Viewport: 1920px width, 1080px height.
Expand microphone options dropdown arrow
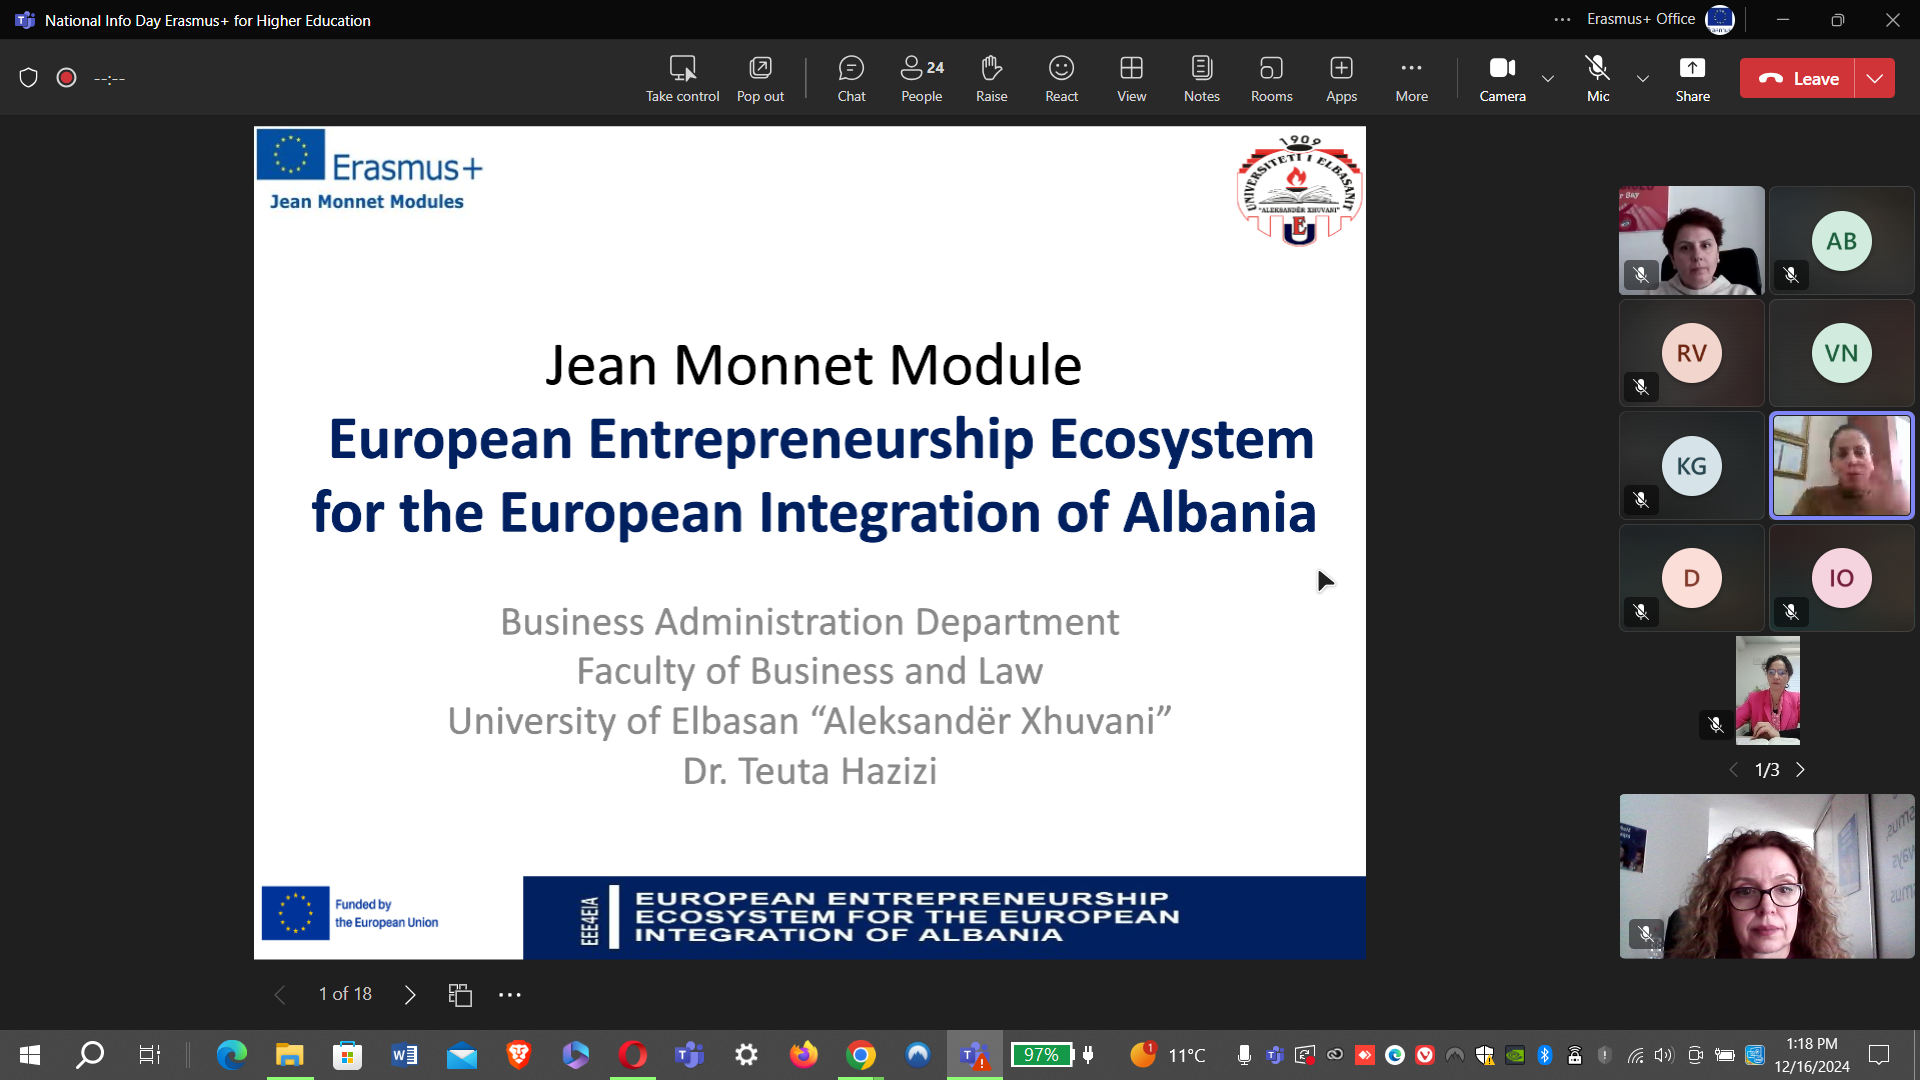(1643, 78)
